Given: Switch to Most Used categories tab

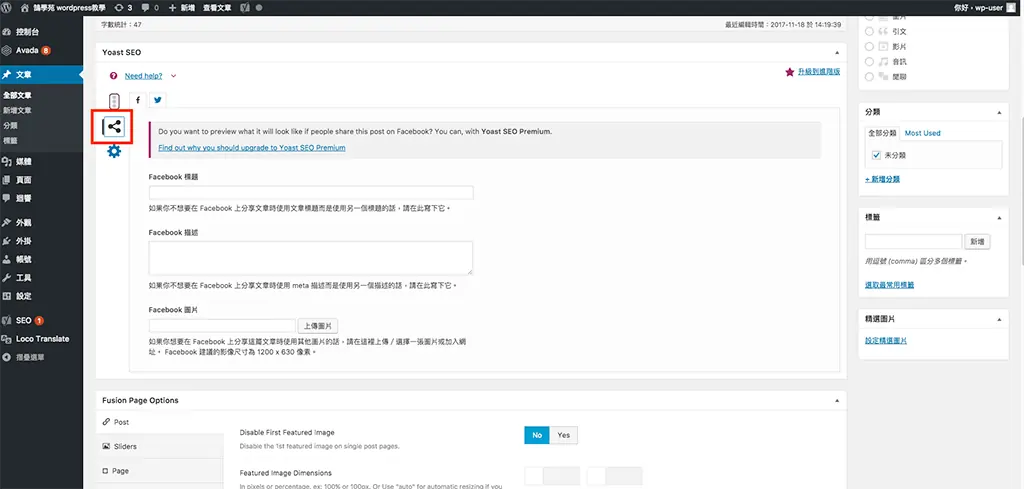Looking at the screenshot, I should (x=922, y=133).
